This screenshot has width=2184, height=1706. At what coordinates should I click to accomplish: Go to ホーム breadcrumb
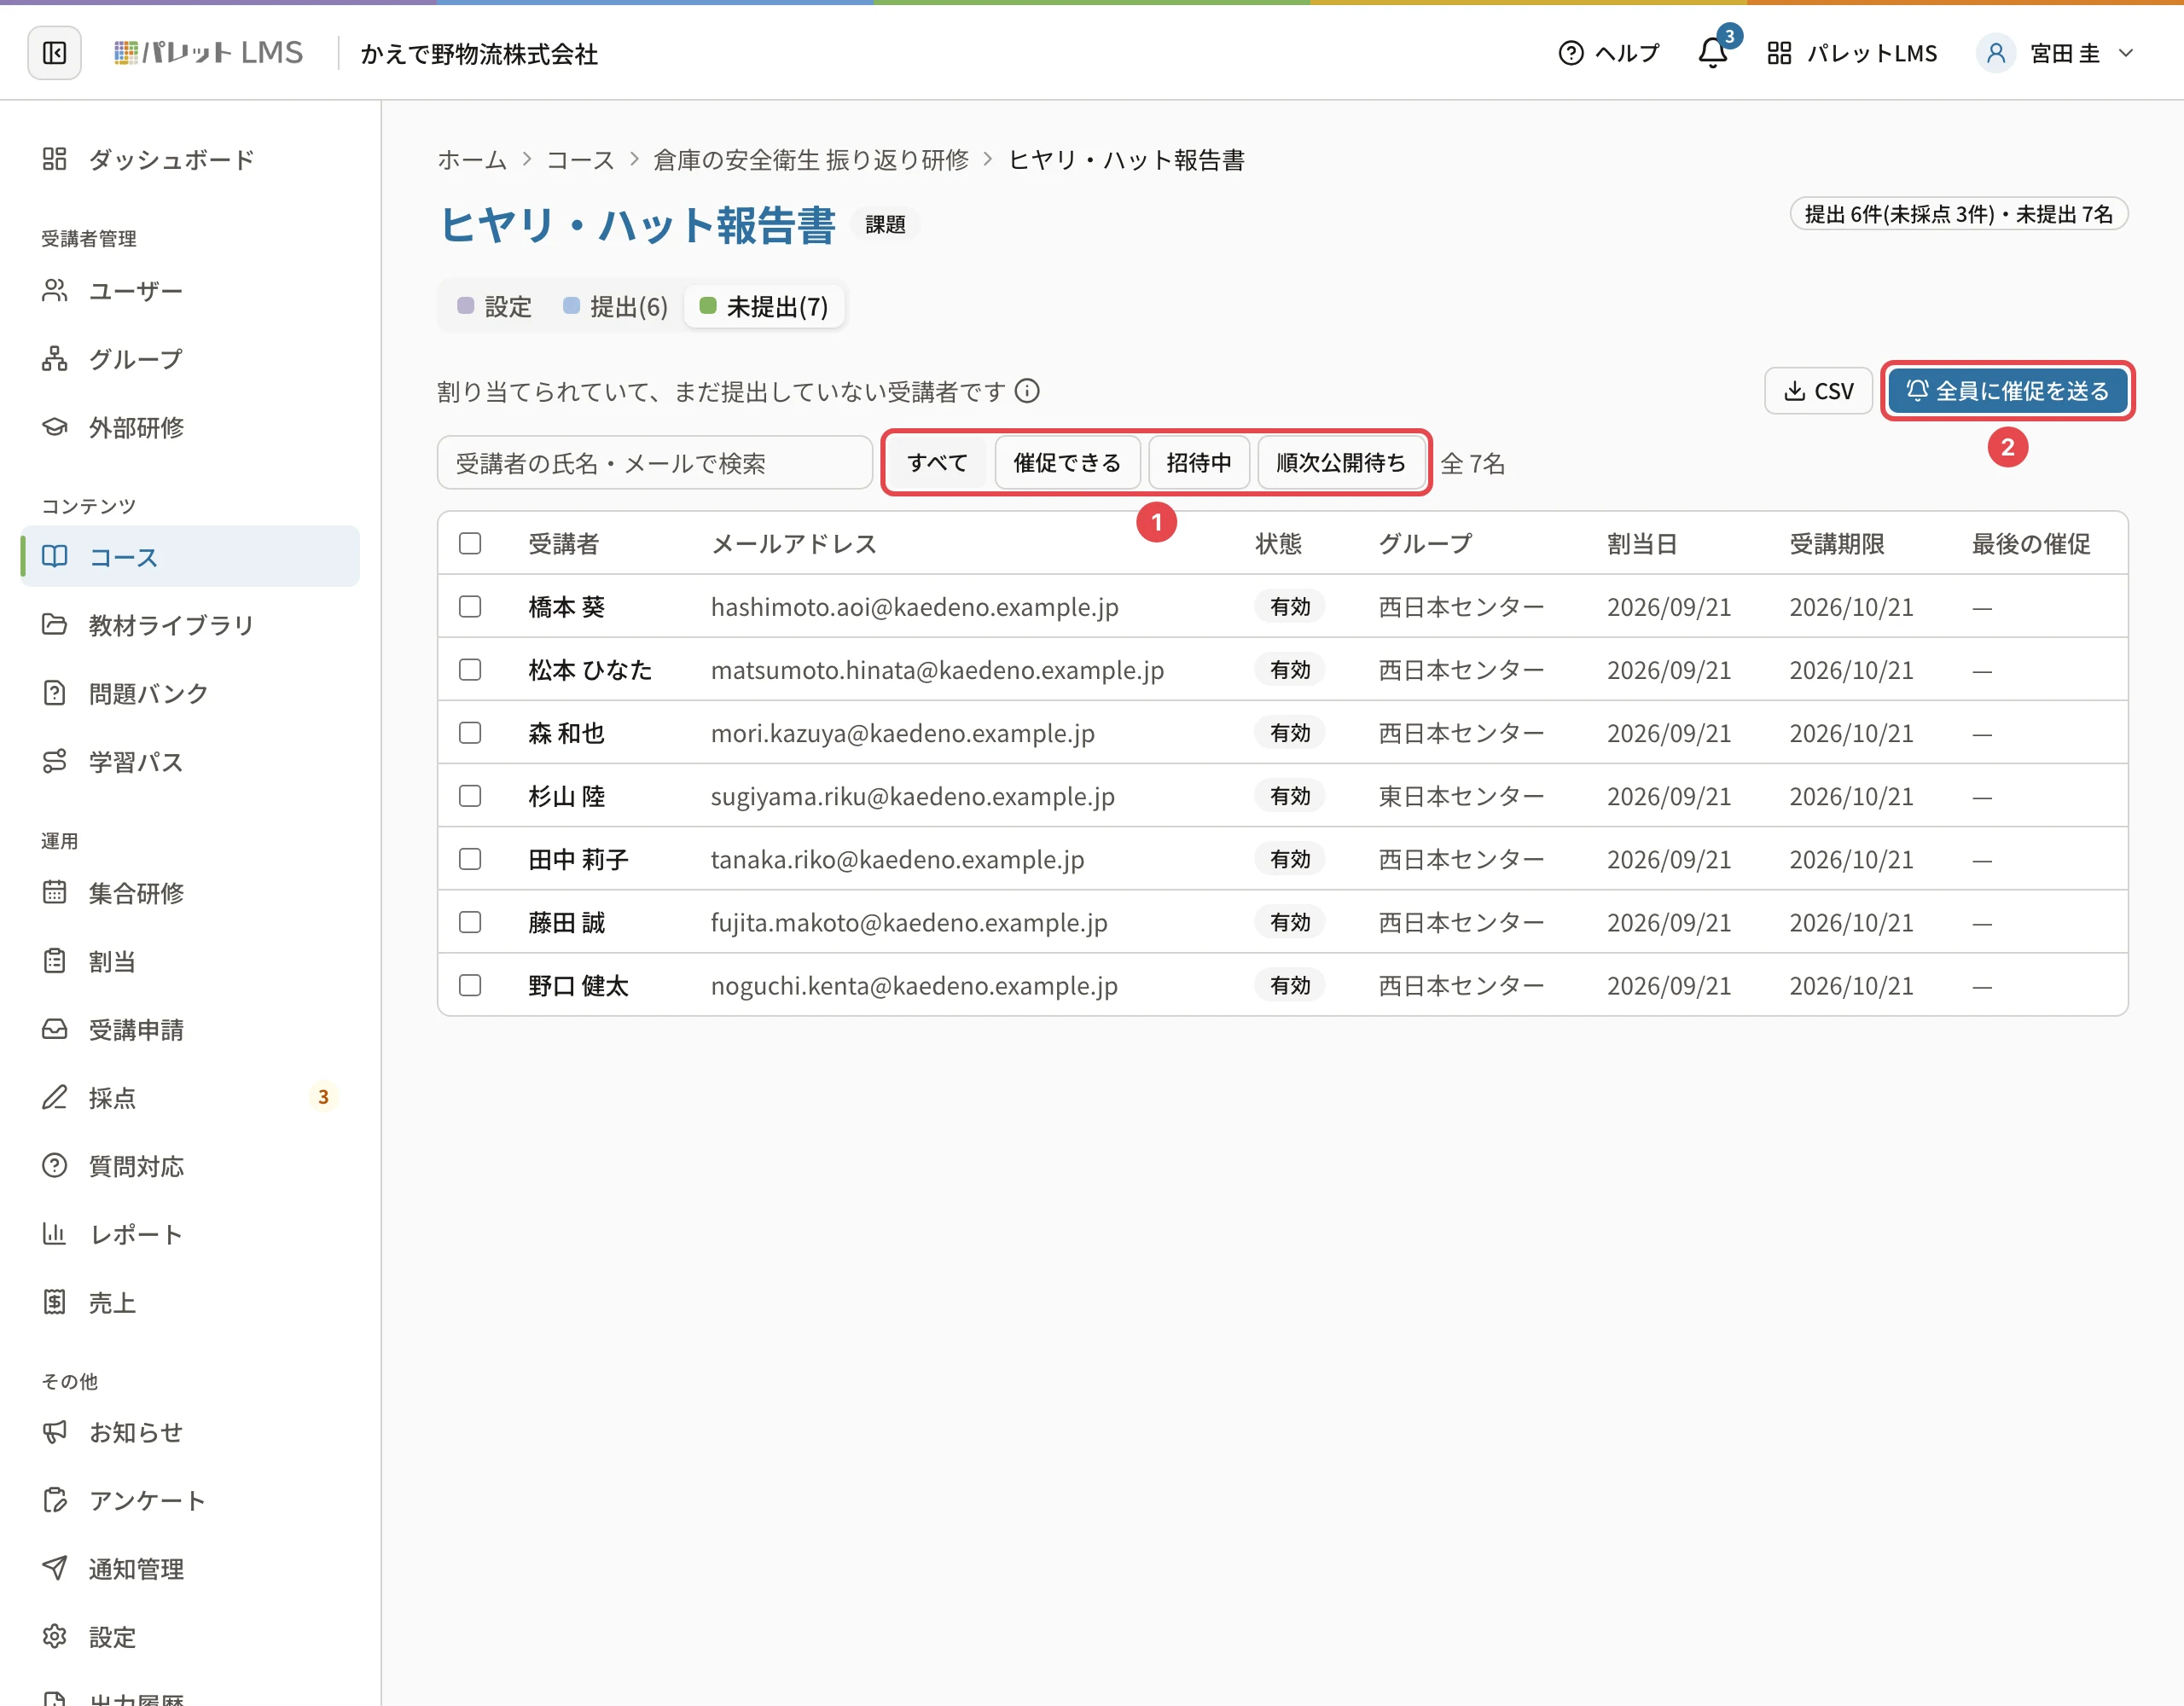tap(472, 160)
